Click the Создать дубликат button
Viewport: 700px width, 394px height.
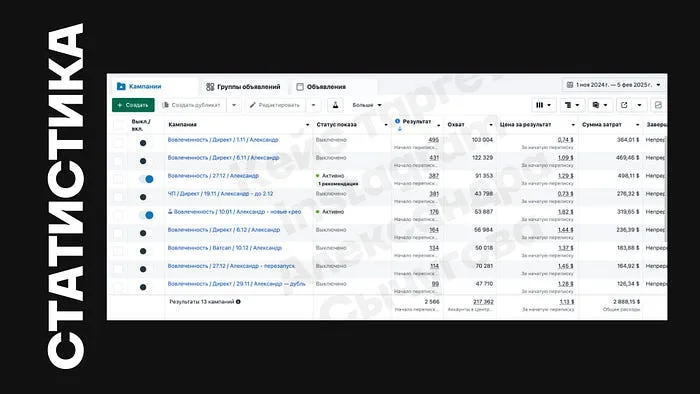pos(192,105)
